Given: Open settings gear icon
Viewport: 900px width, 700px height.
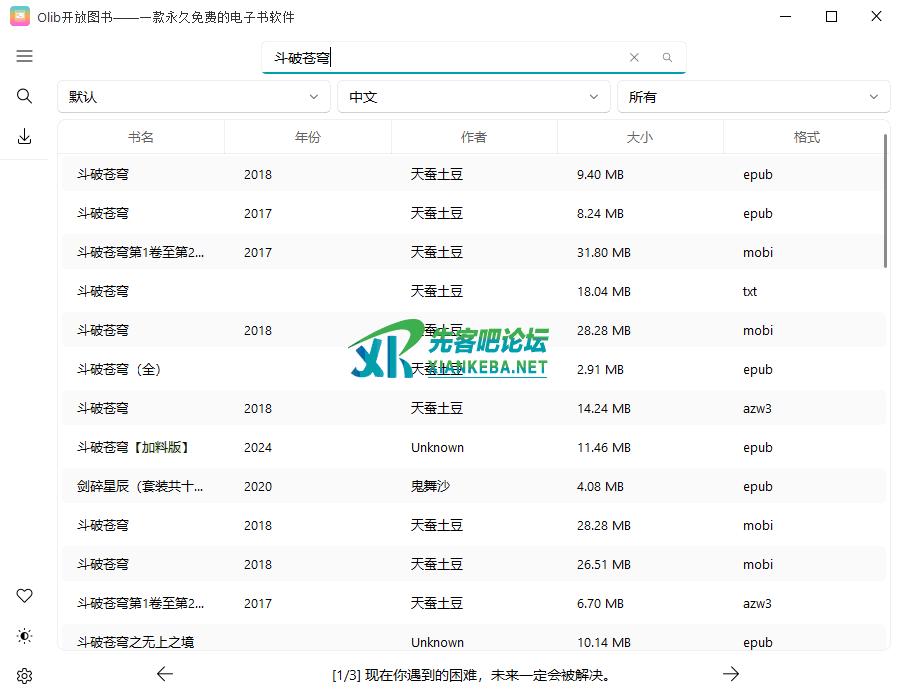Looking at the screenshot, I should (x=25, y=676).
